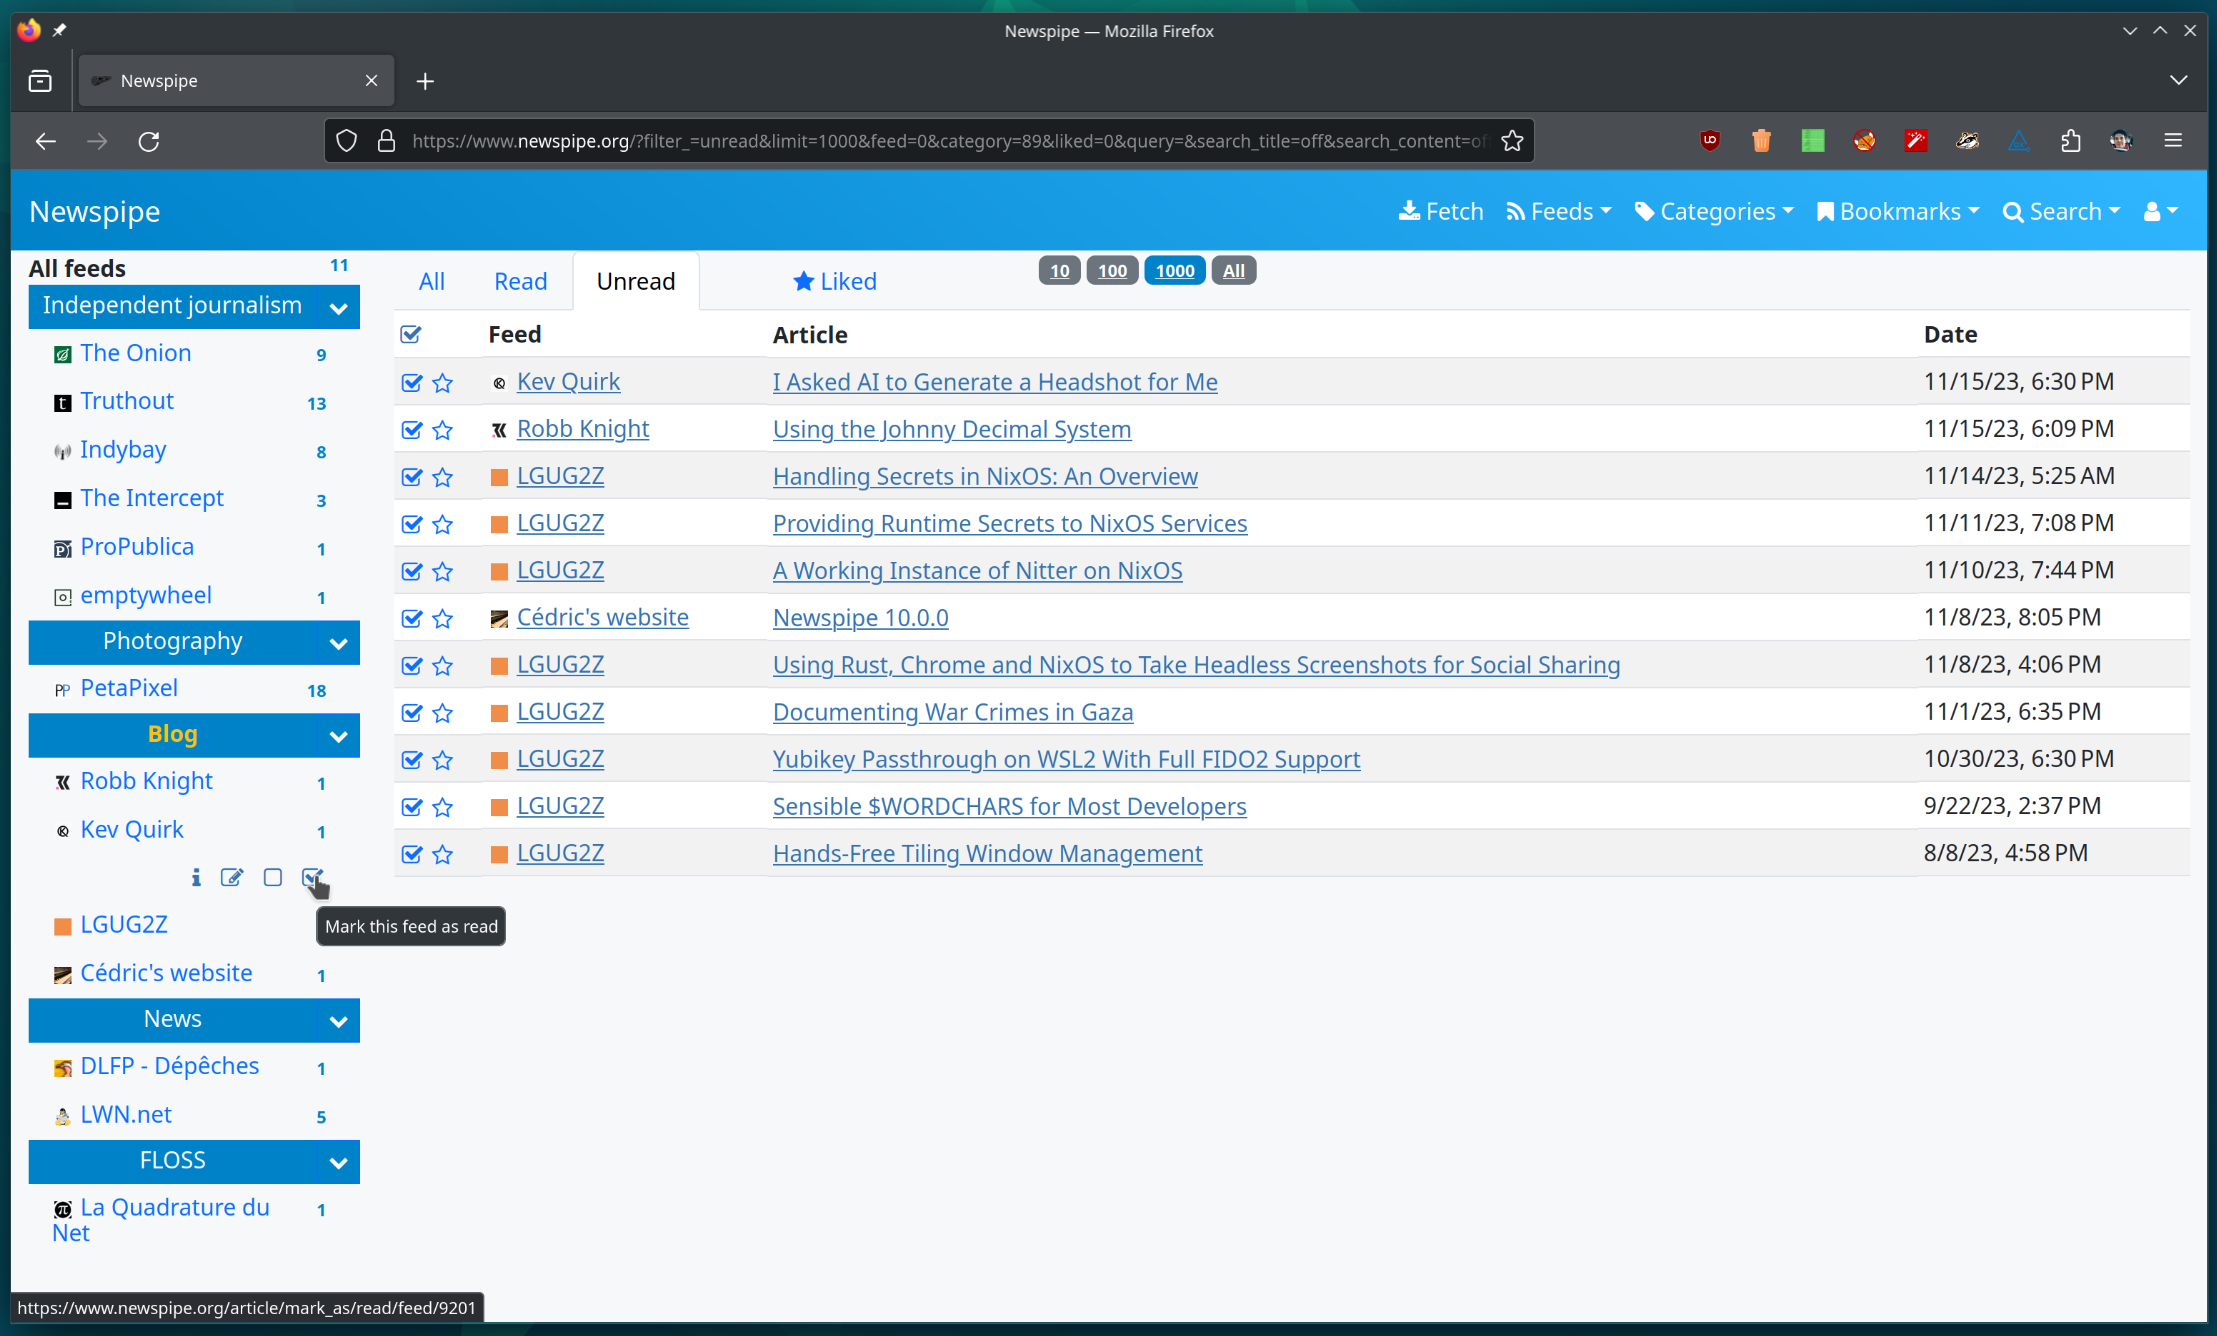Click the empty checkbox under Kev Quirk
Image resolution: width=2217 pixels, height=1336 pixels.
pyautogui.click(x=272, y=877)
